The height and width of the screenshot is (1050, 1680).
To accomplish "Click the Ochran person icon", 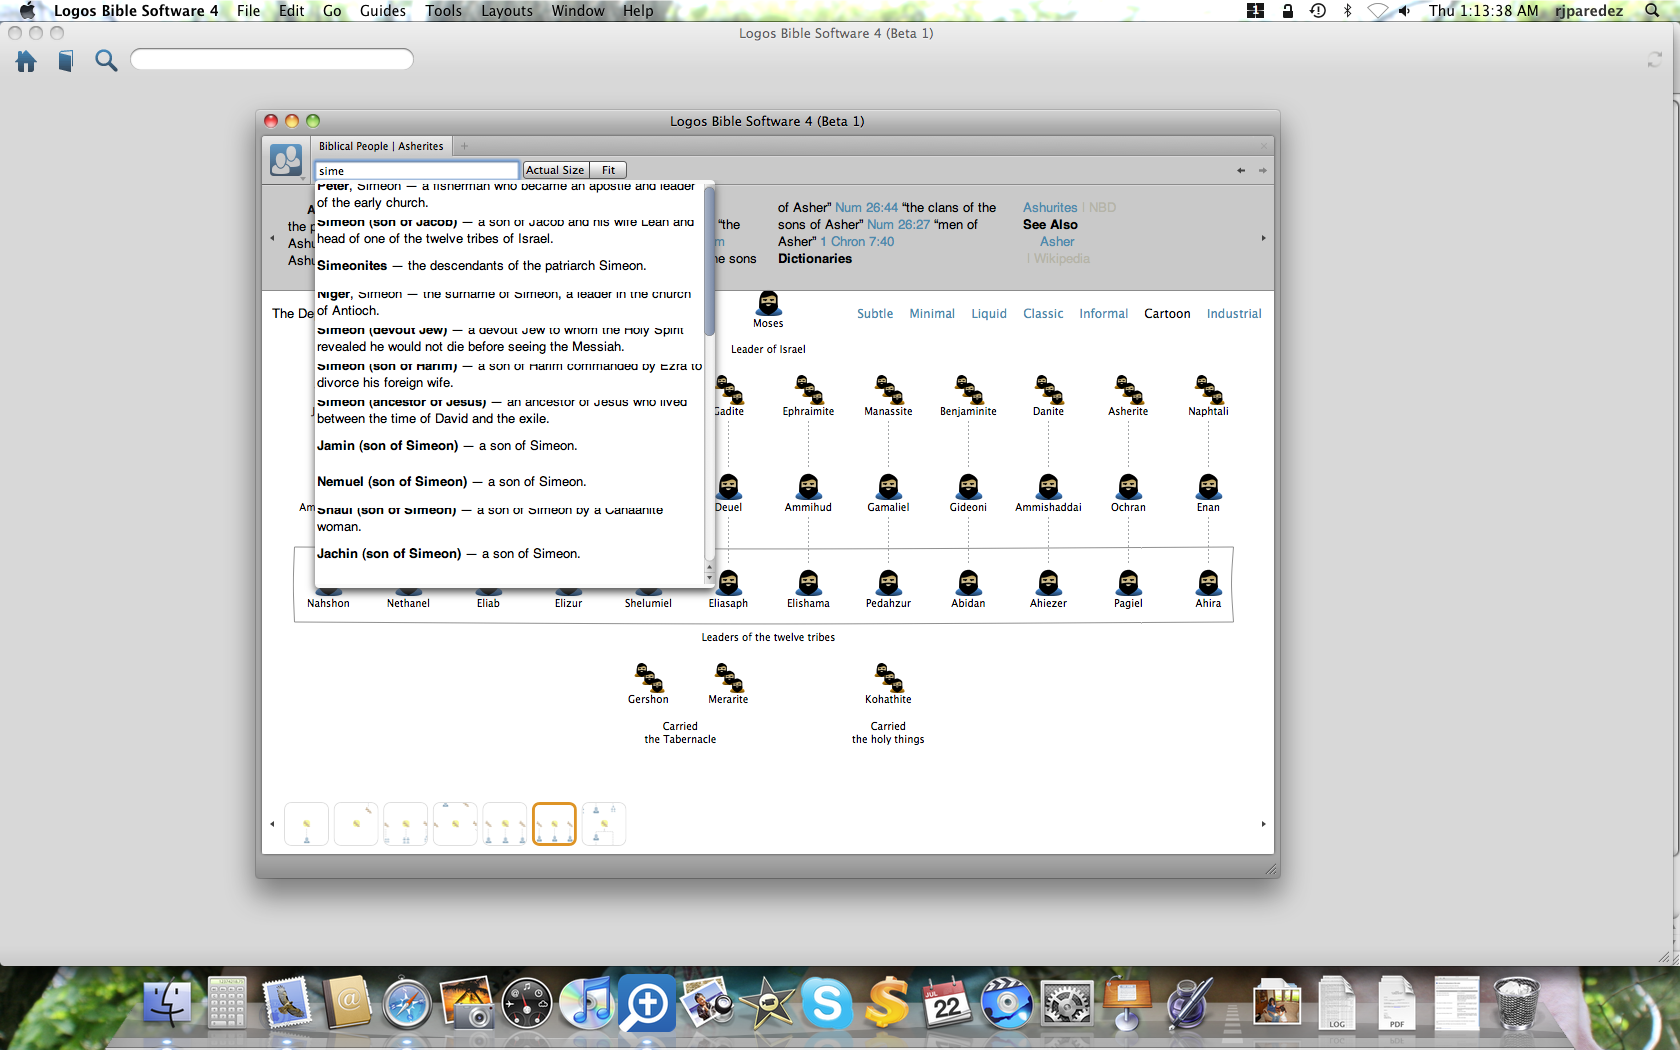I will pos(1128,487).
